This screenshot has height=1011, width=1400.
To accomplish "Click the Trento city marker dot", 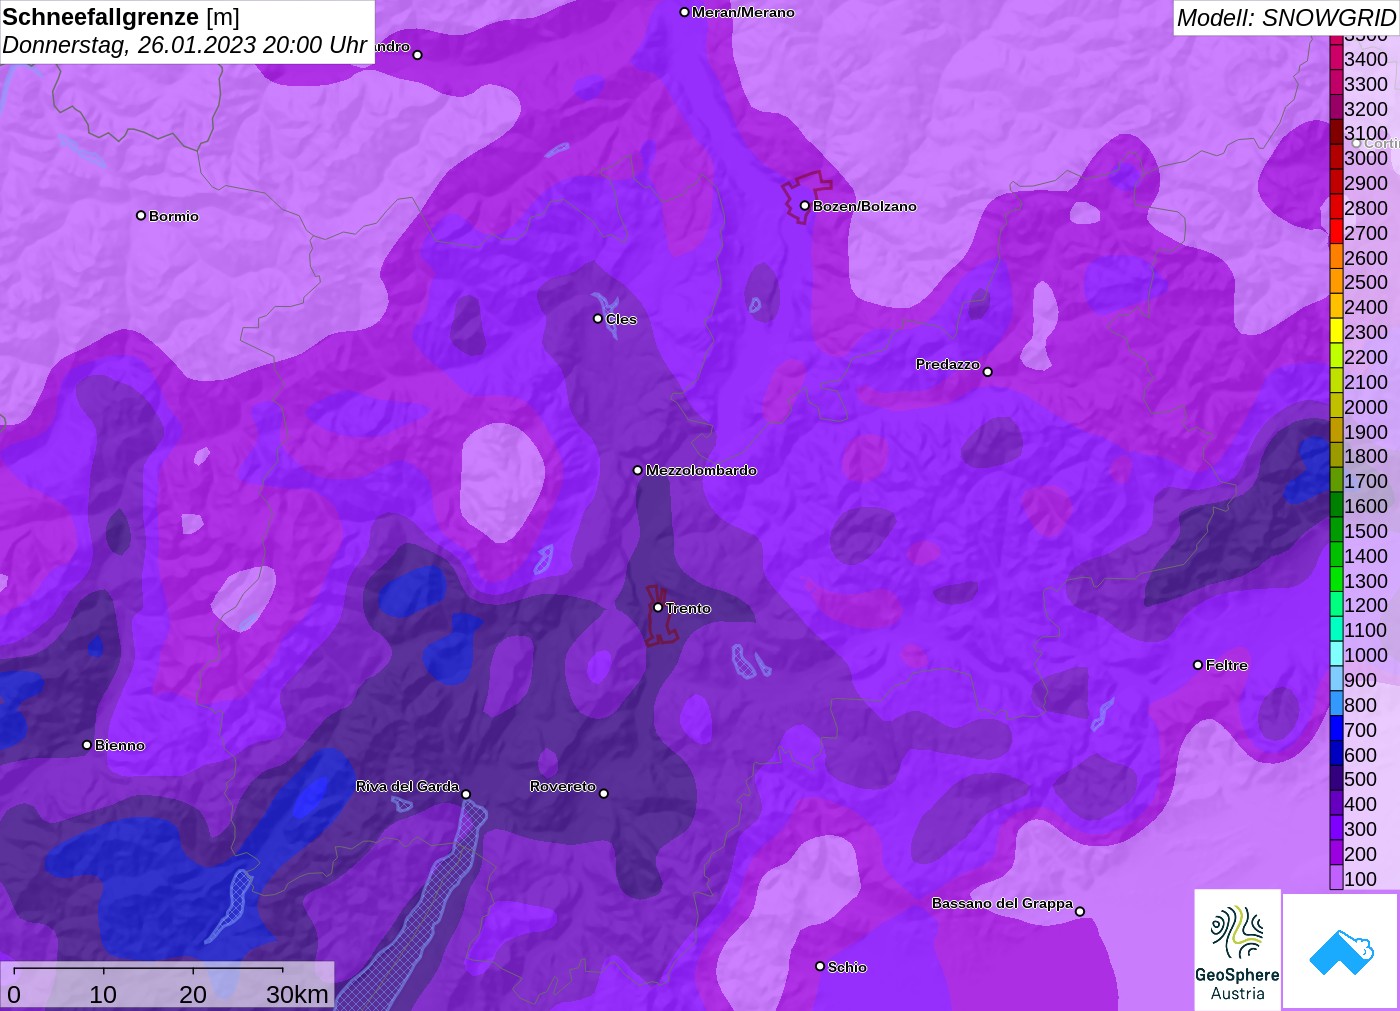I will click(658, 607).
